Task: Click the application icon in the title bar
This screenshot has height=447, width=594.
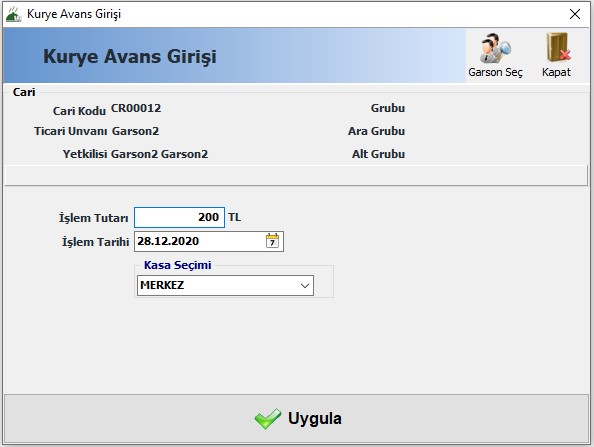Action: click(14, 14)
